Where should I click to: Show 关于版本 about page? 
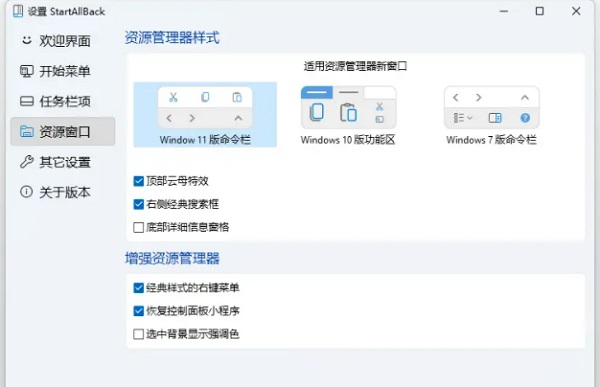click(63, 192)
